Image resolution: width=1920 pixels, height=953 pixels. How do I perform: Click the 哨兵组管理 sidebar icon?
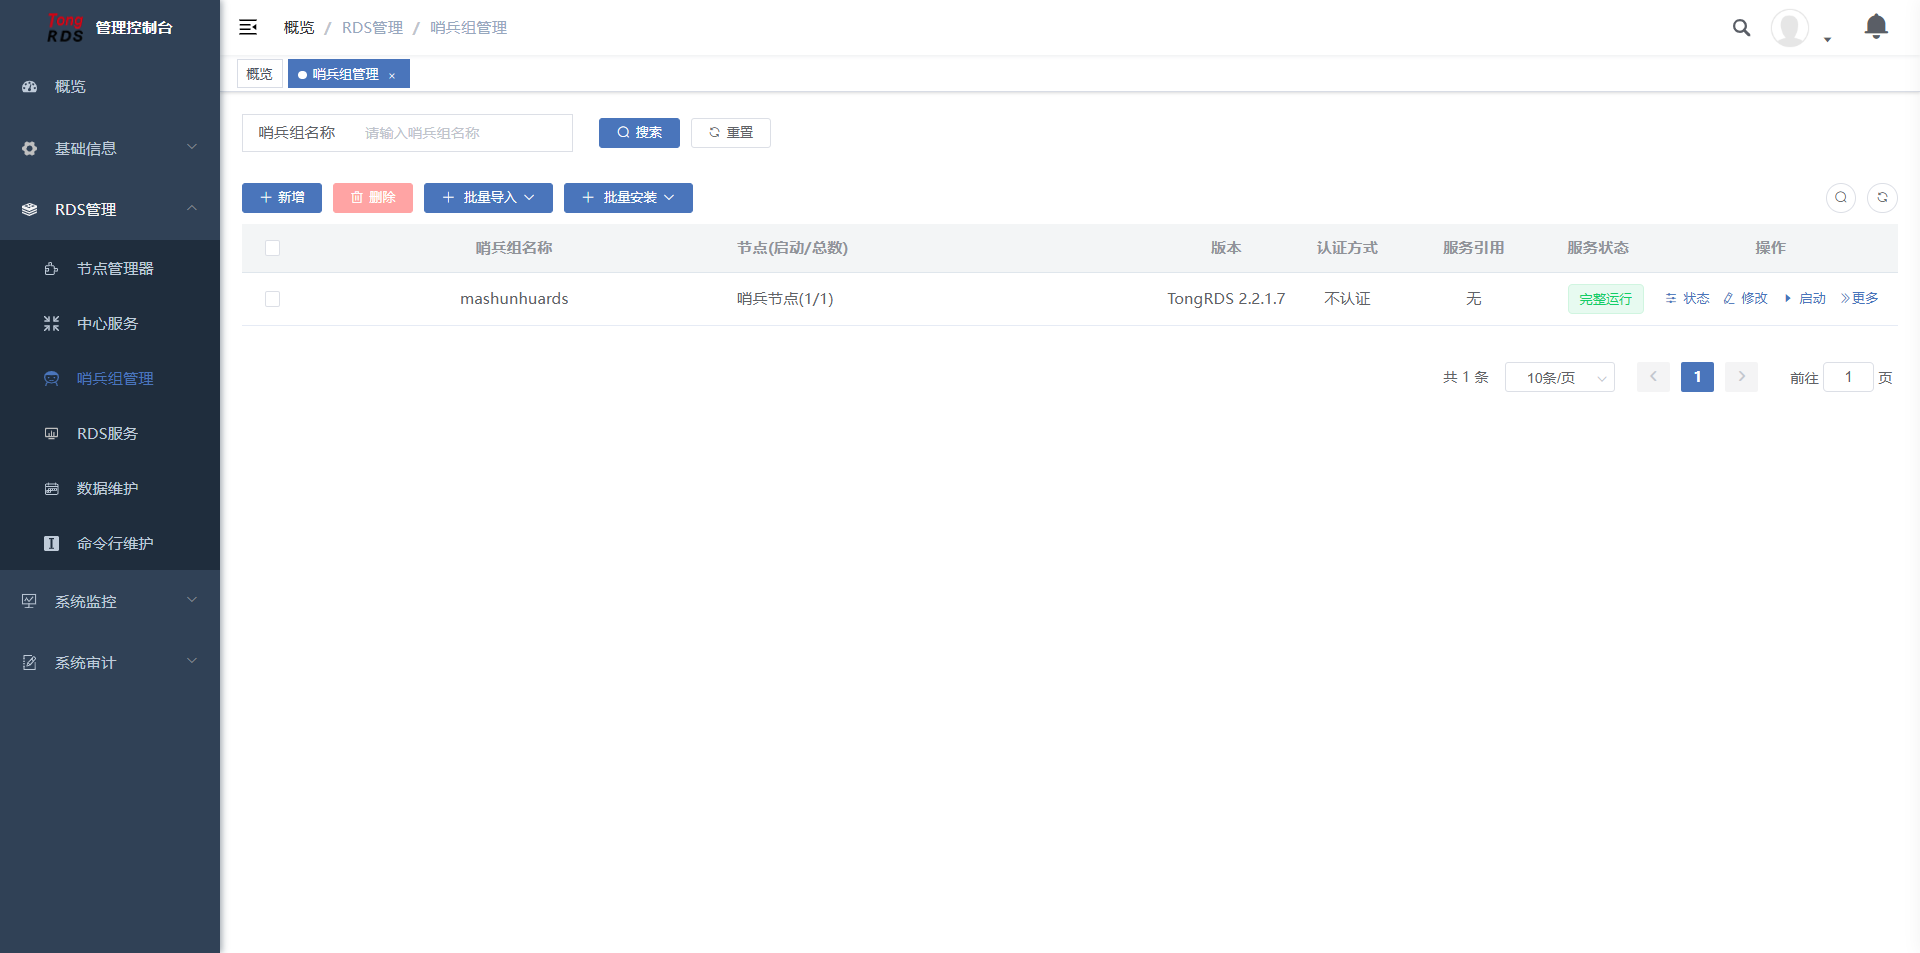point(51,379)
